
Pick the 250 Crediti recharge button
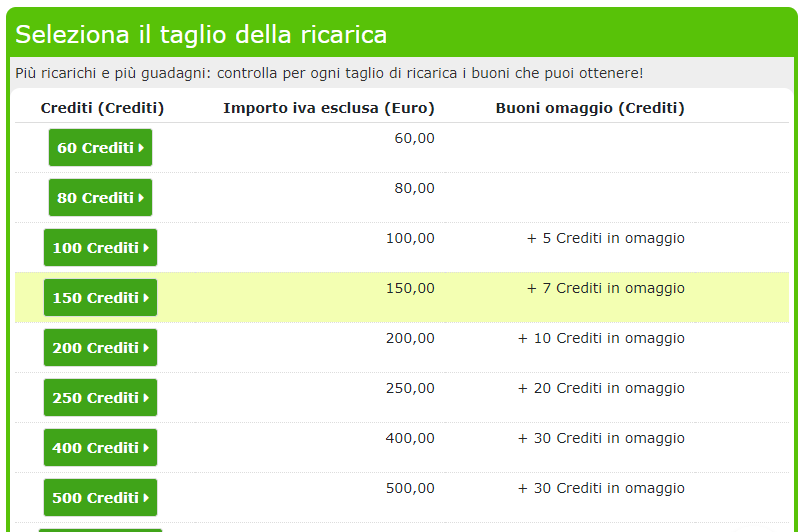[100, 398]
